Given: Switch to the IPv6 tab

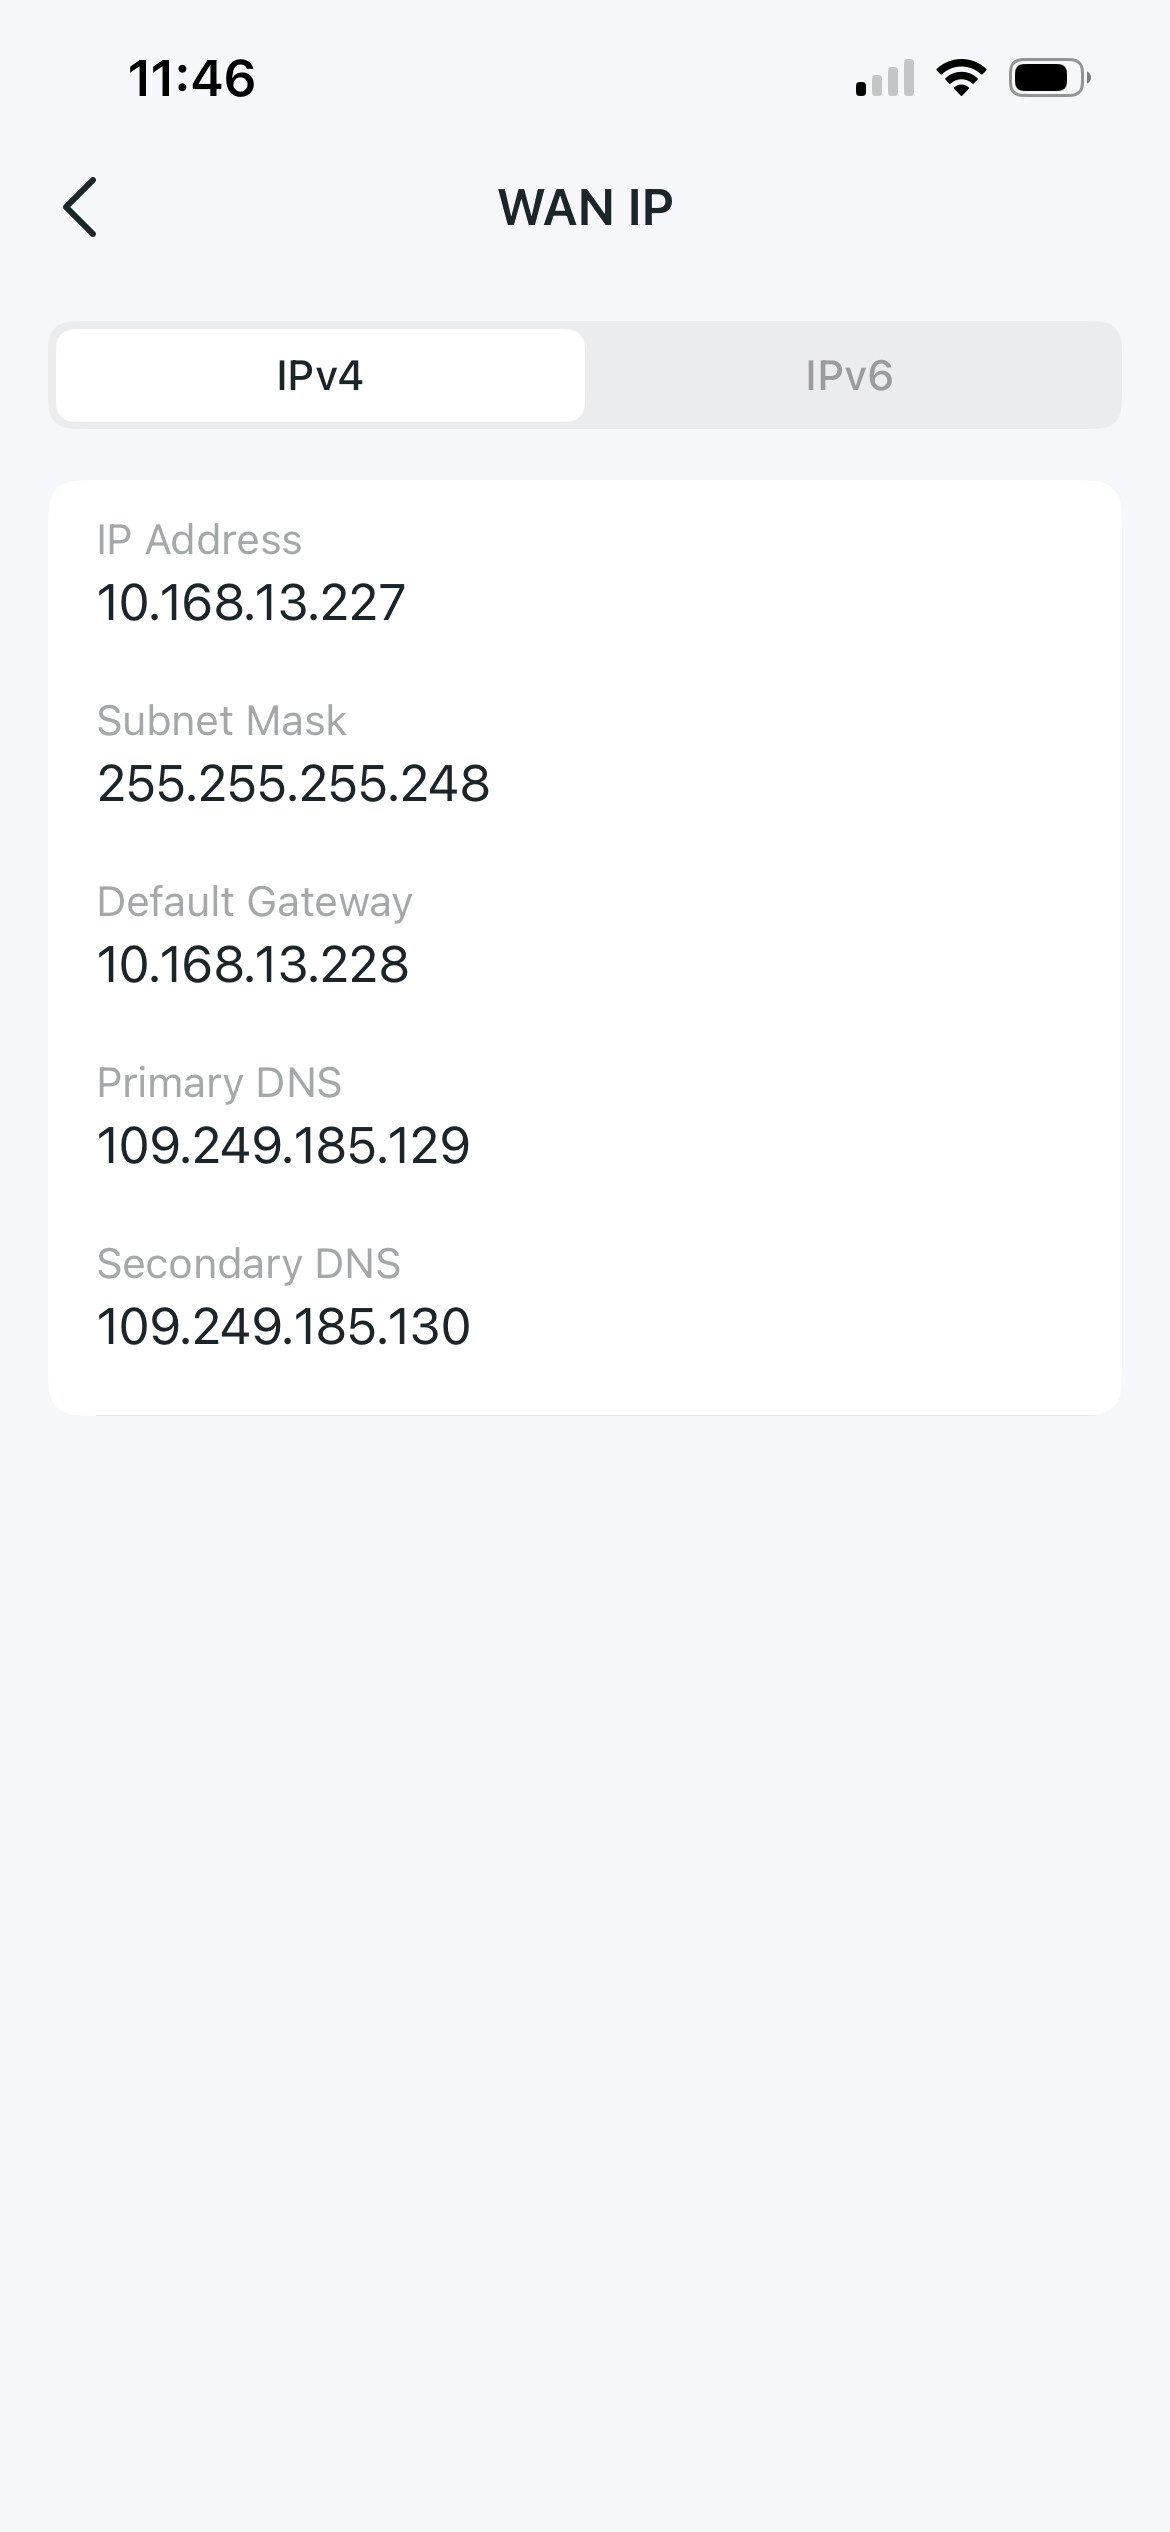Looking at the screenshot, I should tap(849, 376).
